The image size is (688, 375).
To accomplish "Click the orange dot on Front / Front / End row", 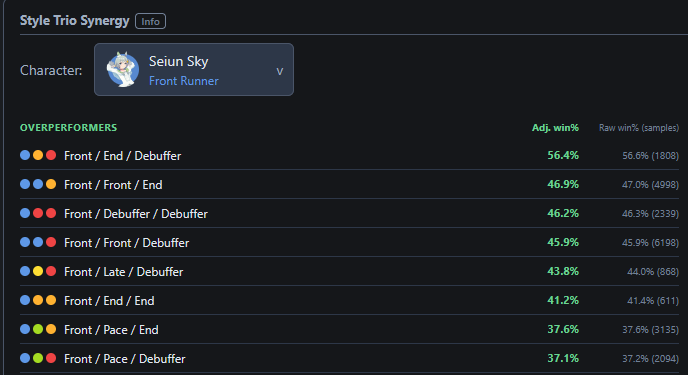I will [x=51, y=184].
